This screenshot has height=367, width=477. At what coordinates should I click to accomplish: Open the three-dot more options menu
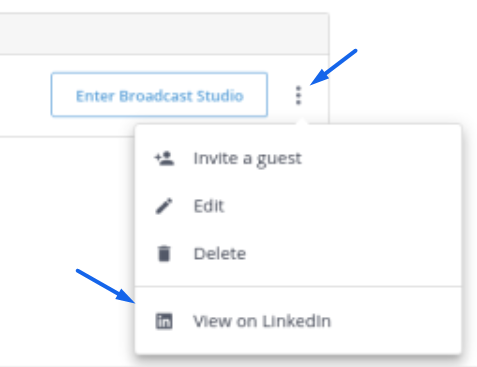coord(298,95)
